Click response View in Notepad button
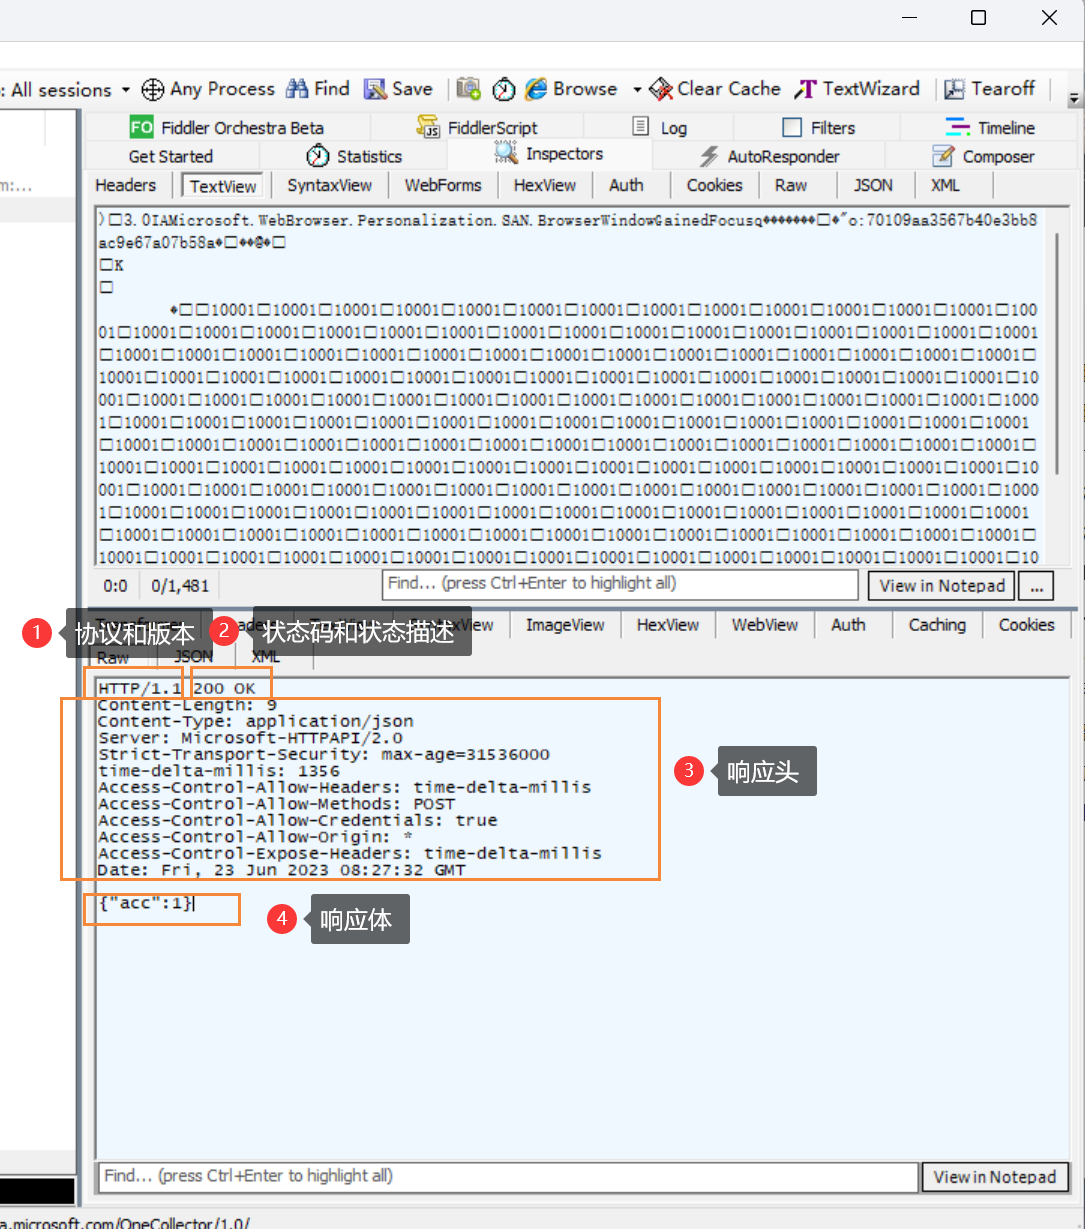 [x=995, y=1177]
